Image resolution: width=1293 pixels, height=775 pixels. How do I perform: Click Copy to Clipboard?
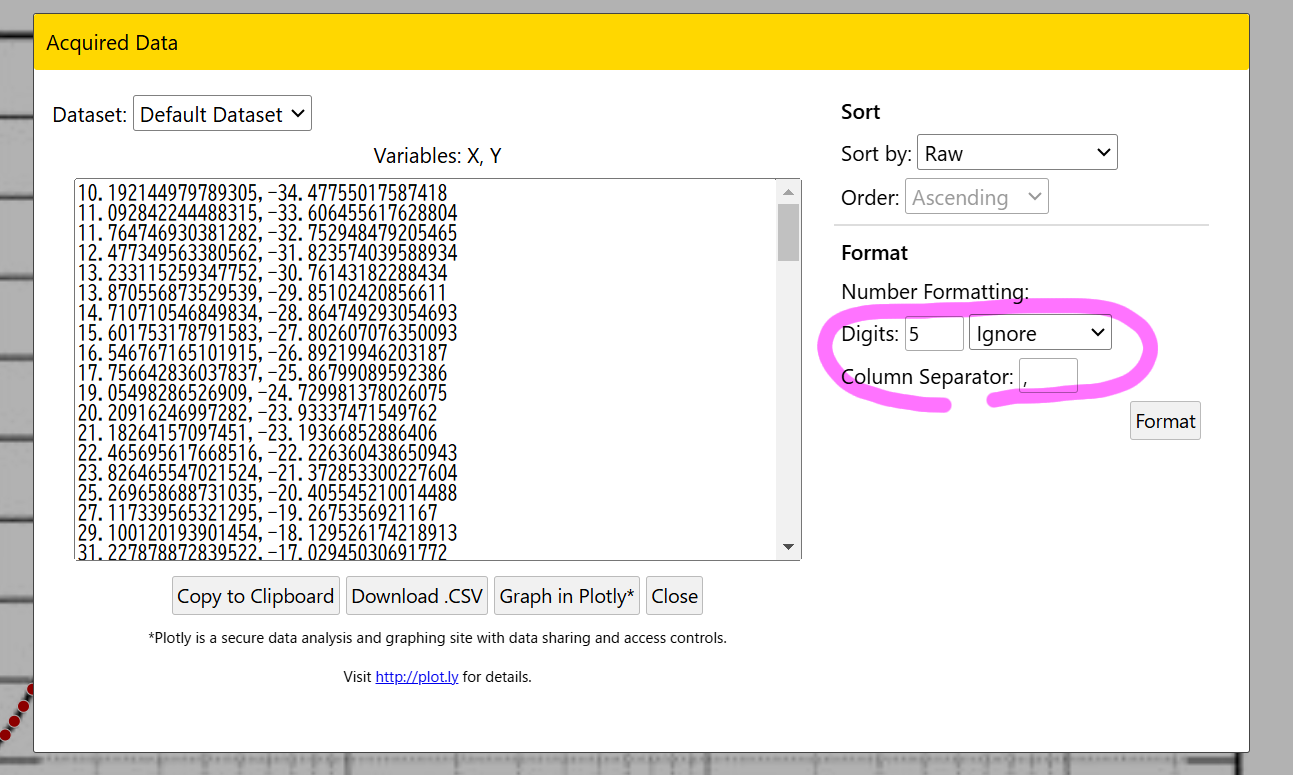(255, 596)
